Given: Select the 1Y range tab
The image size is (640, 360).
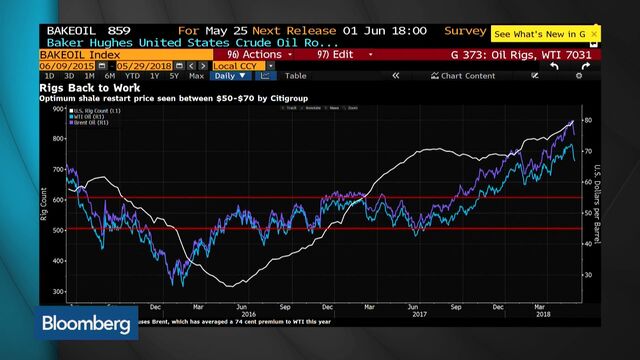Looking at the screenshot, I should pos(154,76).
